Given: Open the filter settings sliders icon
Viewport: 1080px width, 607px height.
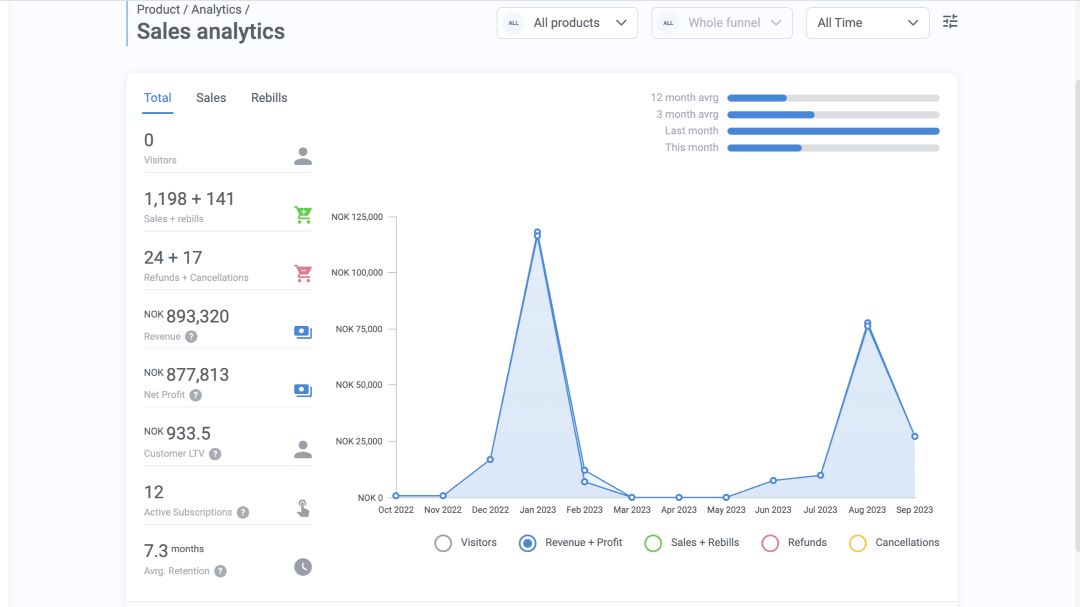Looking at the screenshot, I should coord(950,21).
